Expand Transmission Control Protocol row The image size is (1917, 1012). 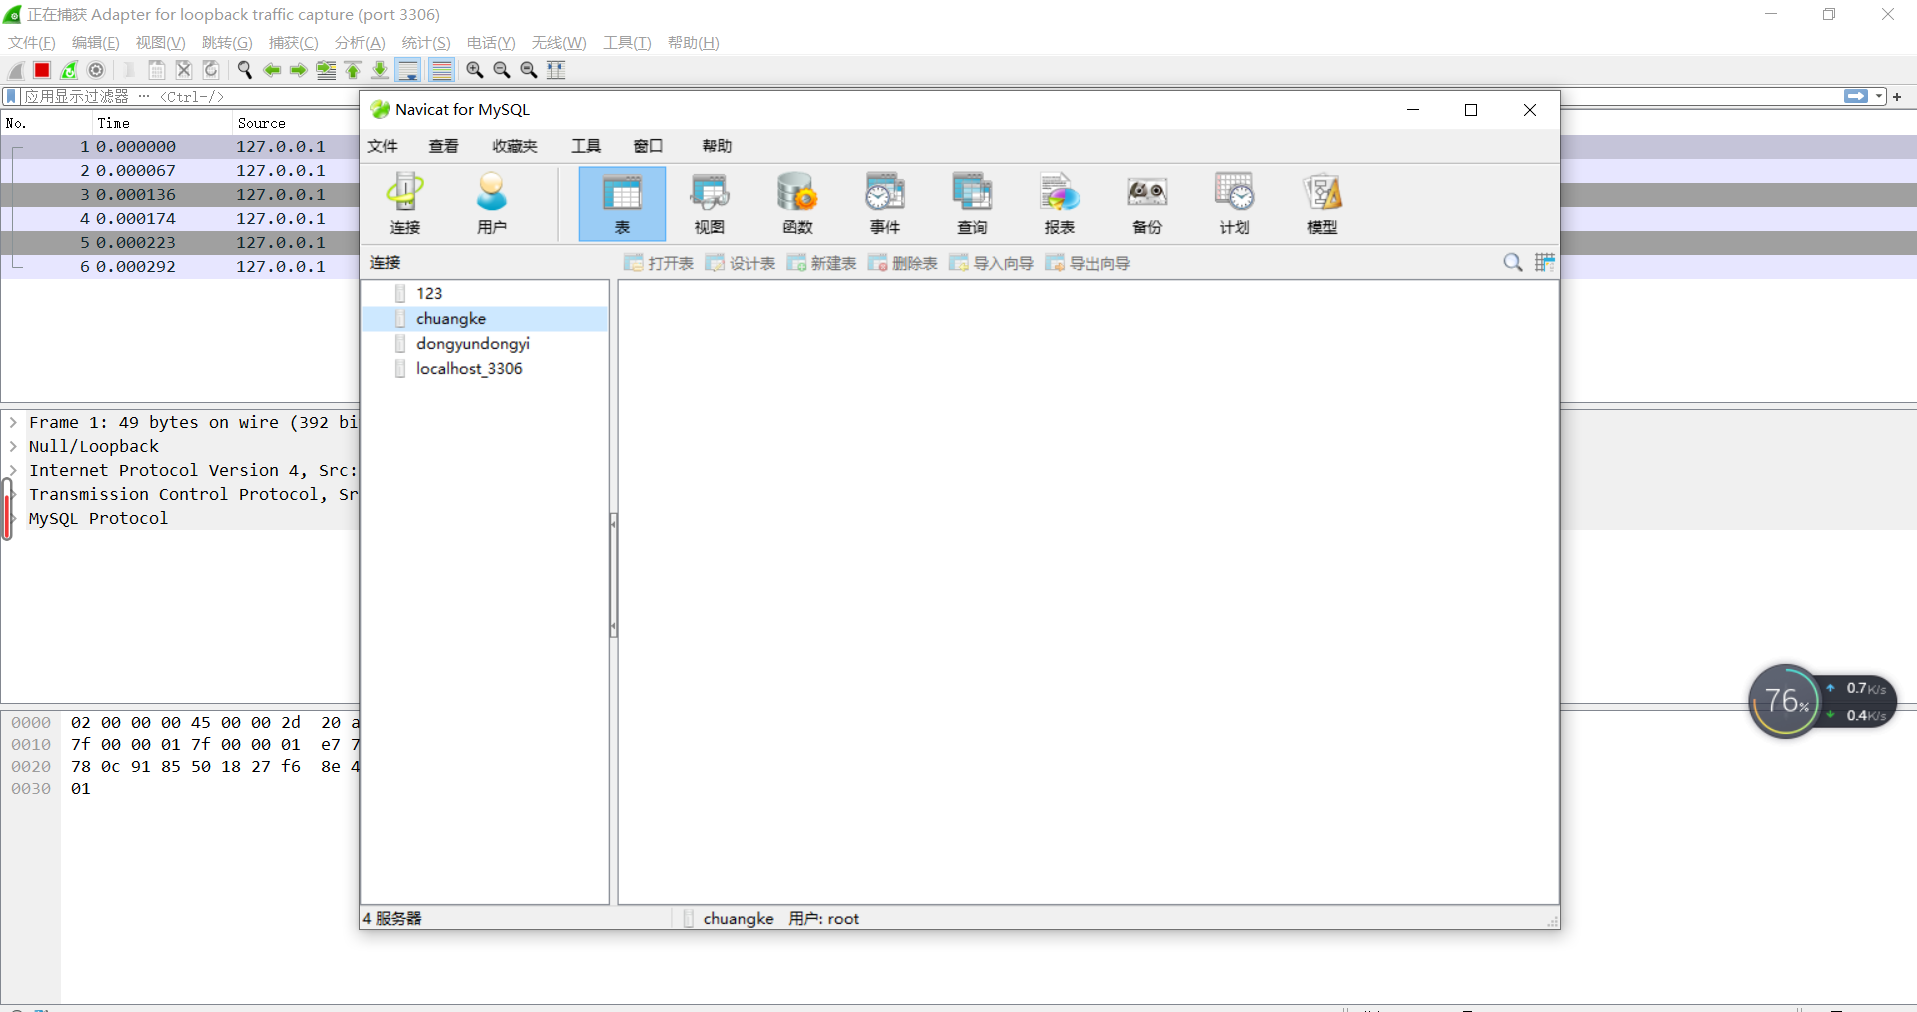[x=13, y=494]
